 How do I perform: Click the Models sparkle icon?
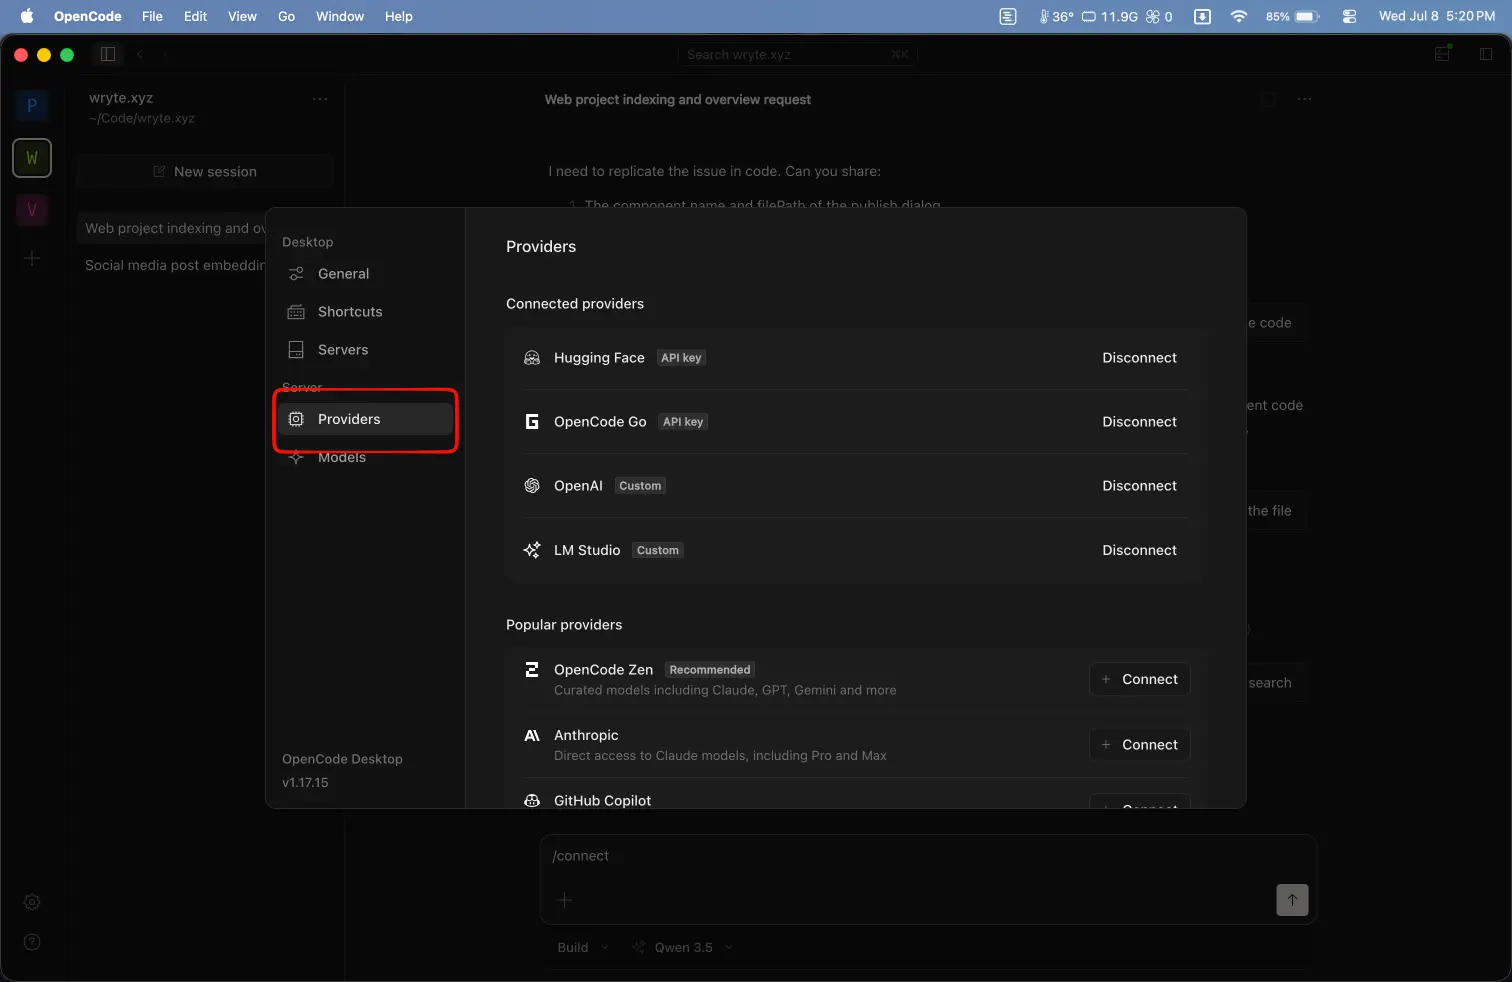296,458
